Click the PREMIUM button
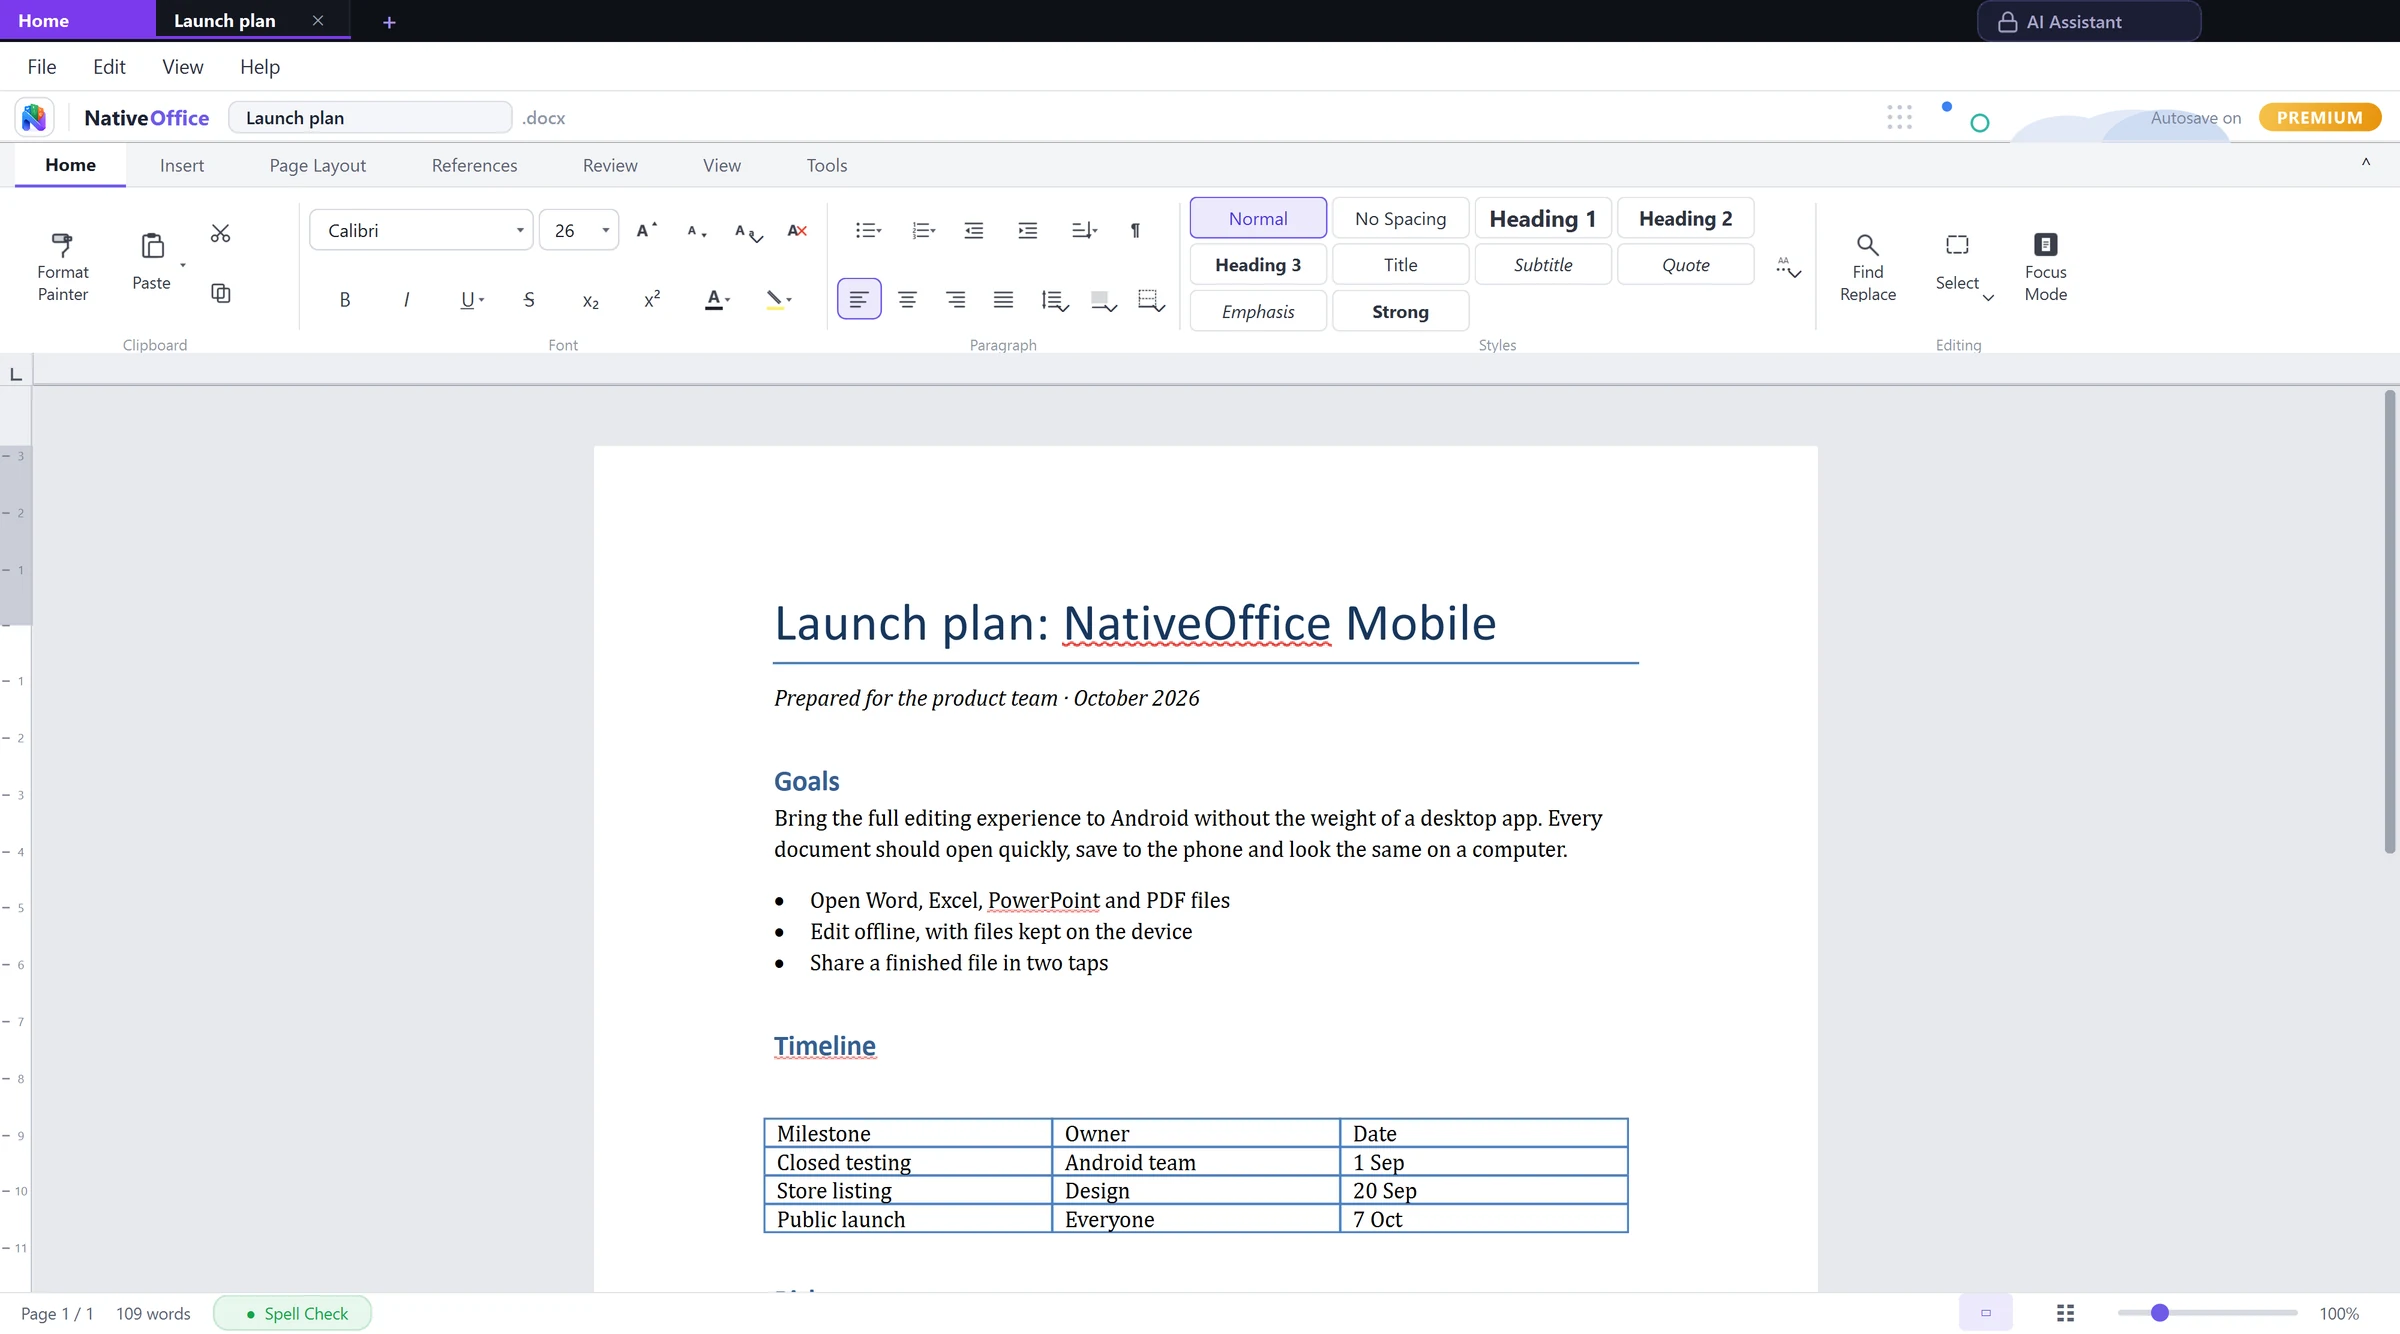 (2320, 117)
